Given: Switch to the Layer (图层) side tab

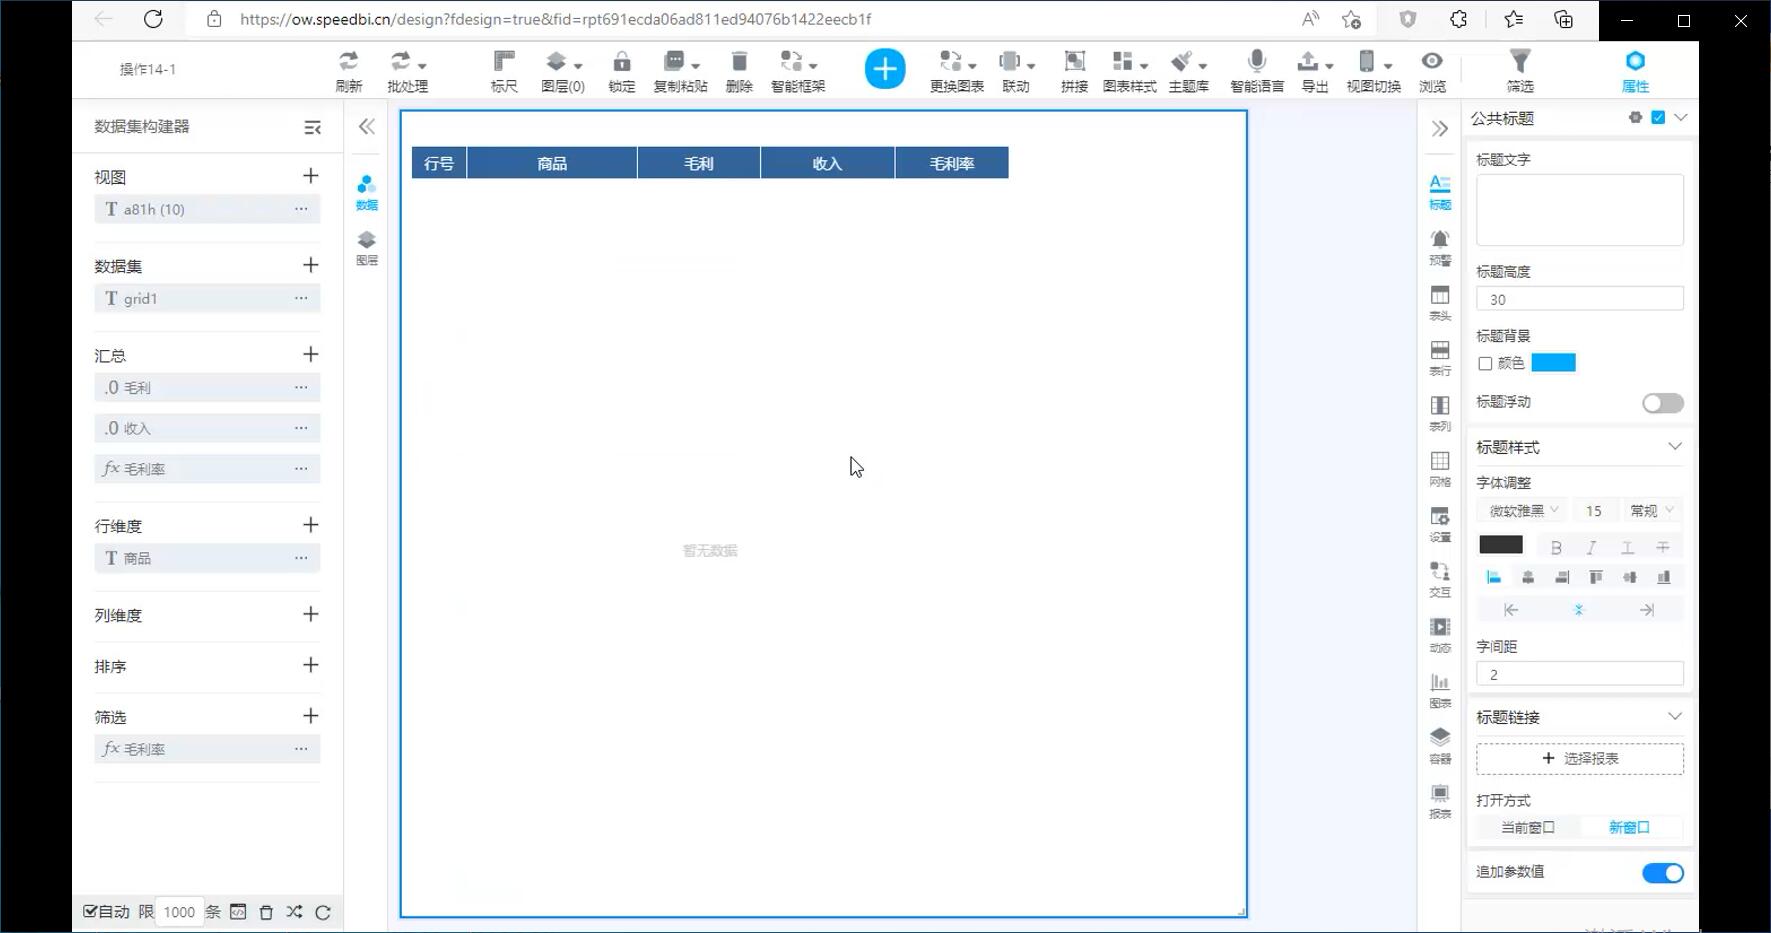Looking at the screenshot, I should click(x=367, y=247).
